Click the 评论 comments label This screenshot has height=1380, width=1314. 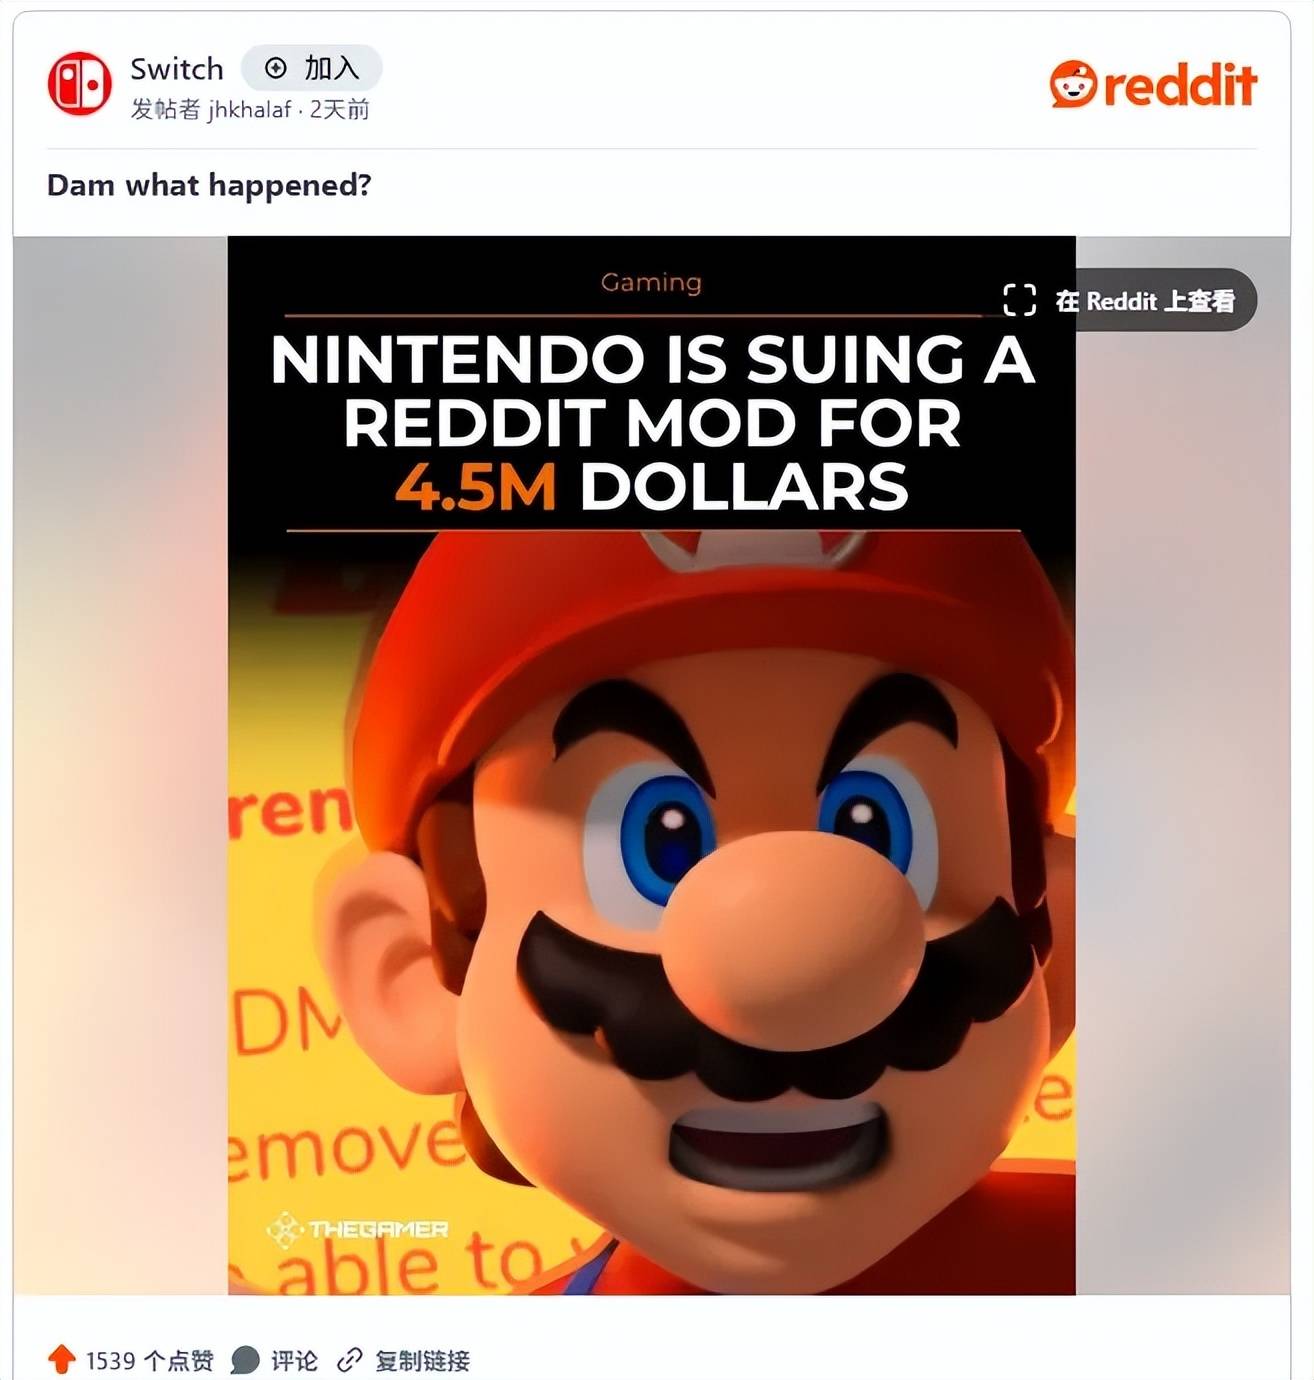(293, 1360)
